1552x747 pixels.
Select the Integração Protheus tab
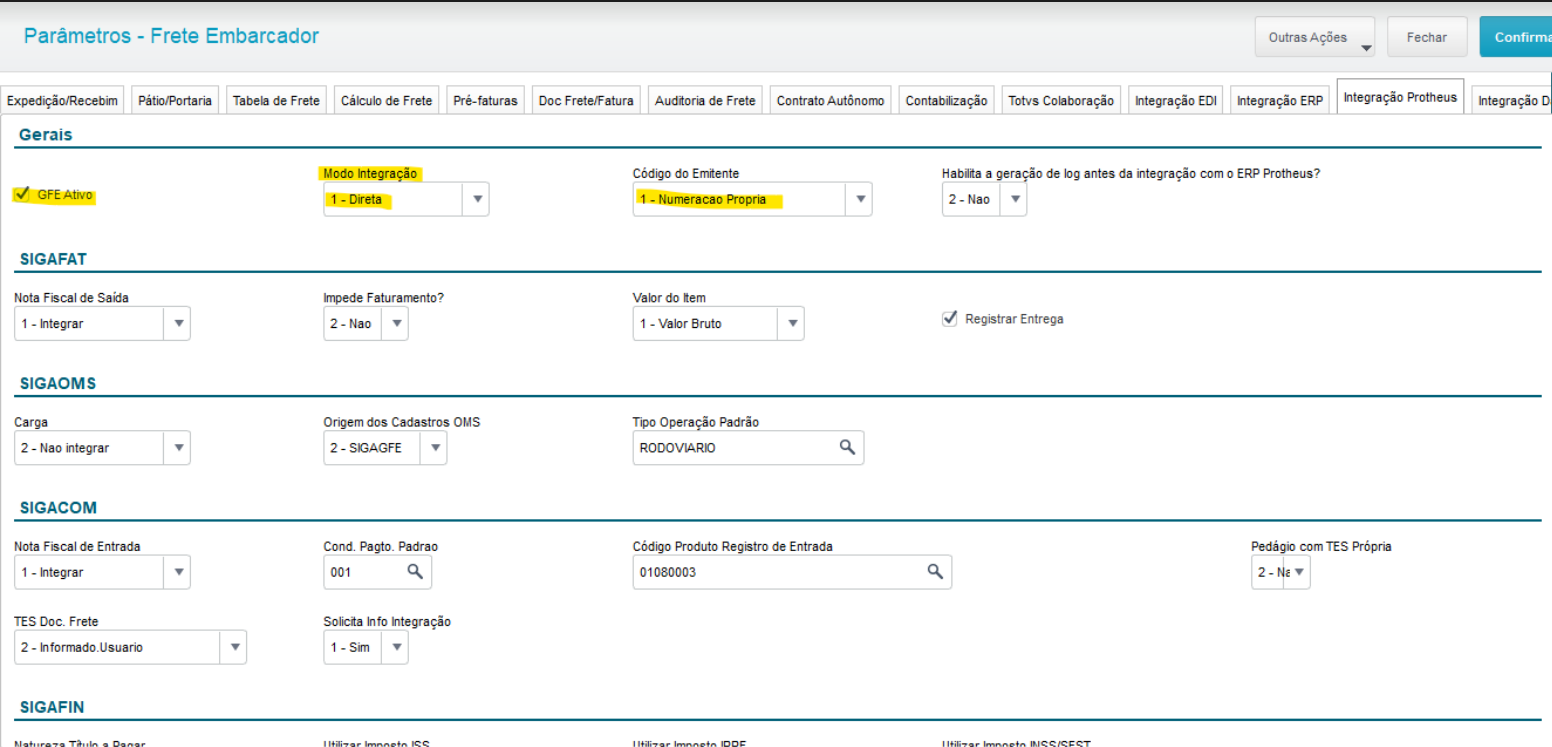pos(1400,97)
